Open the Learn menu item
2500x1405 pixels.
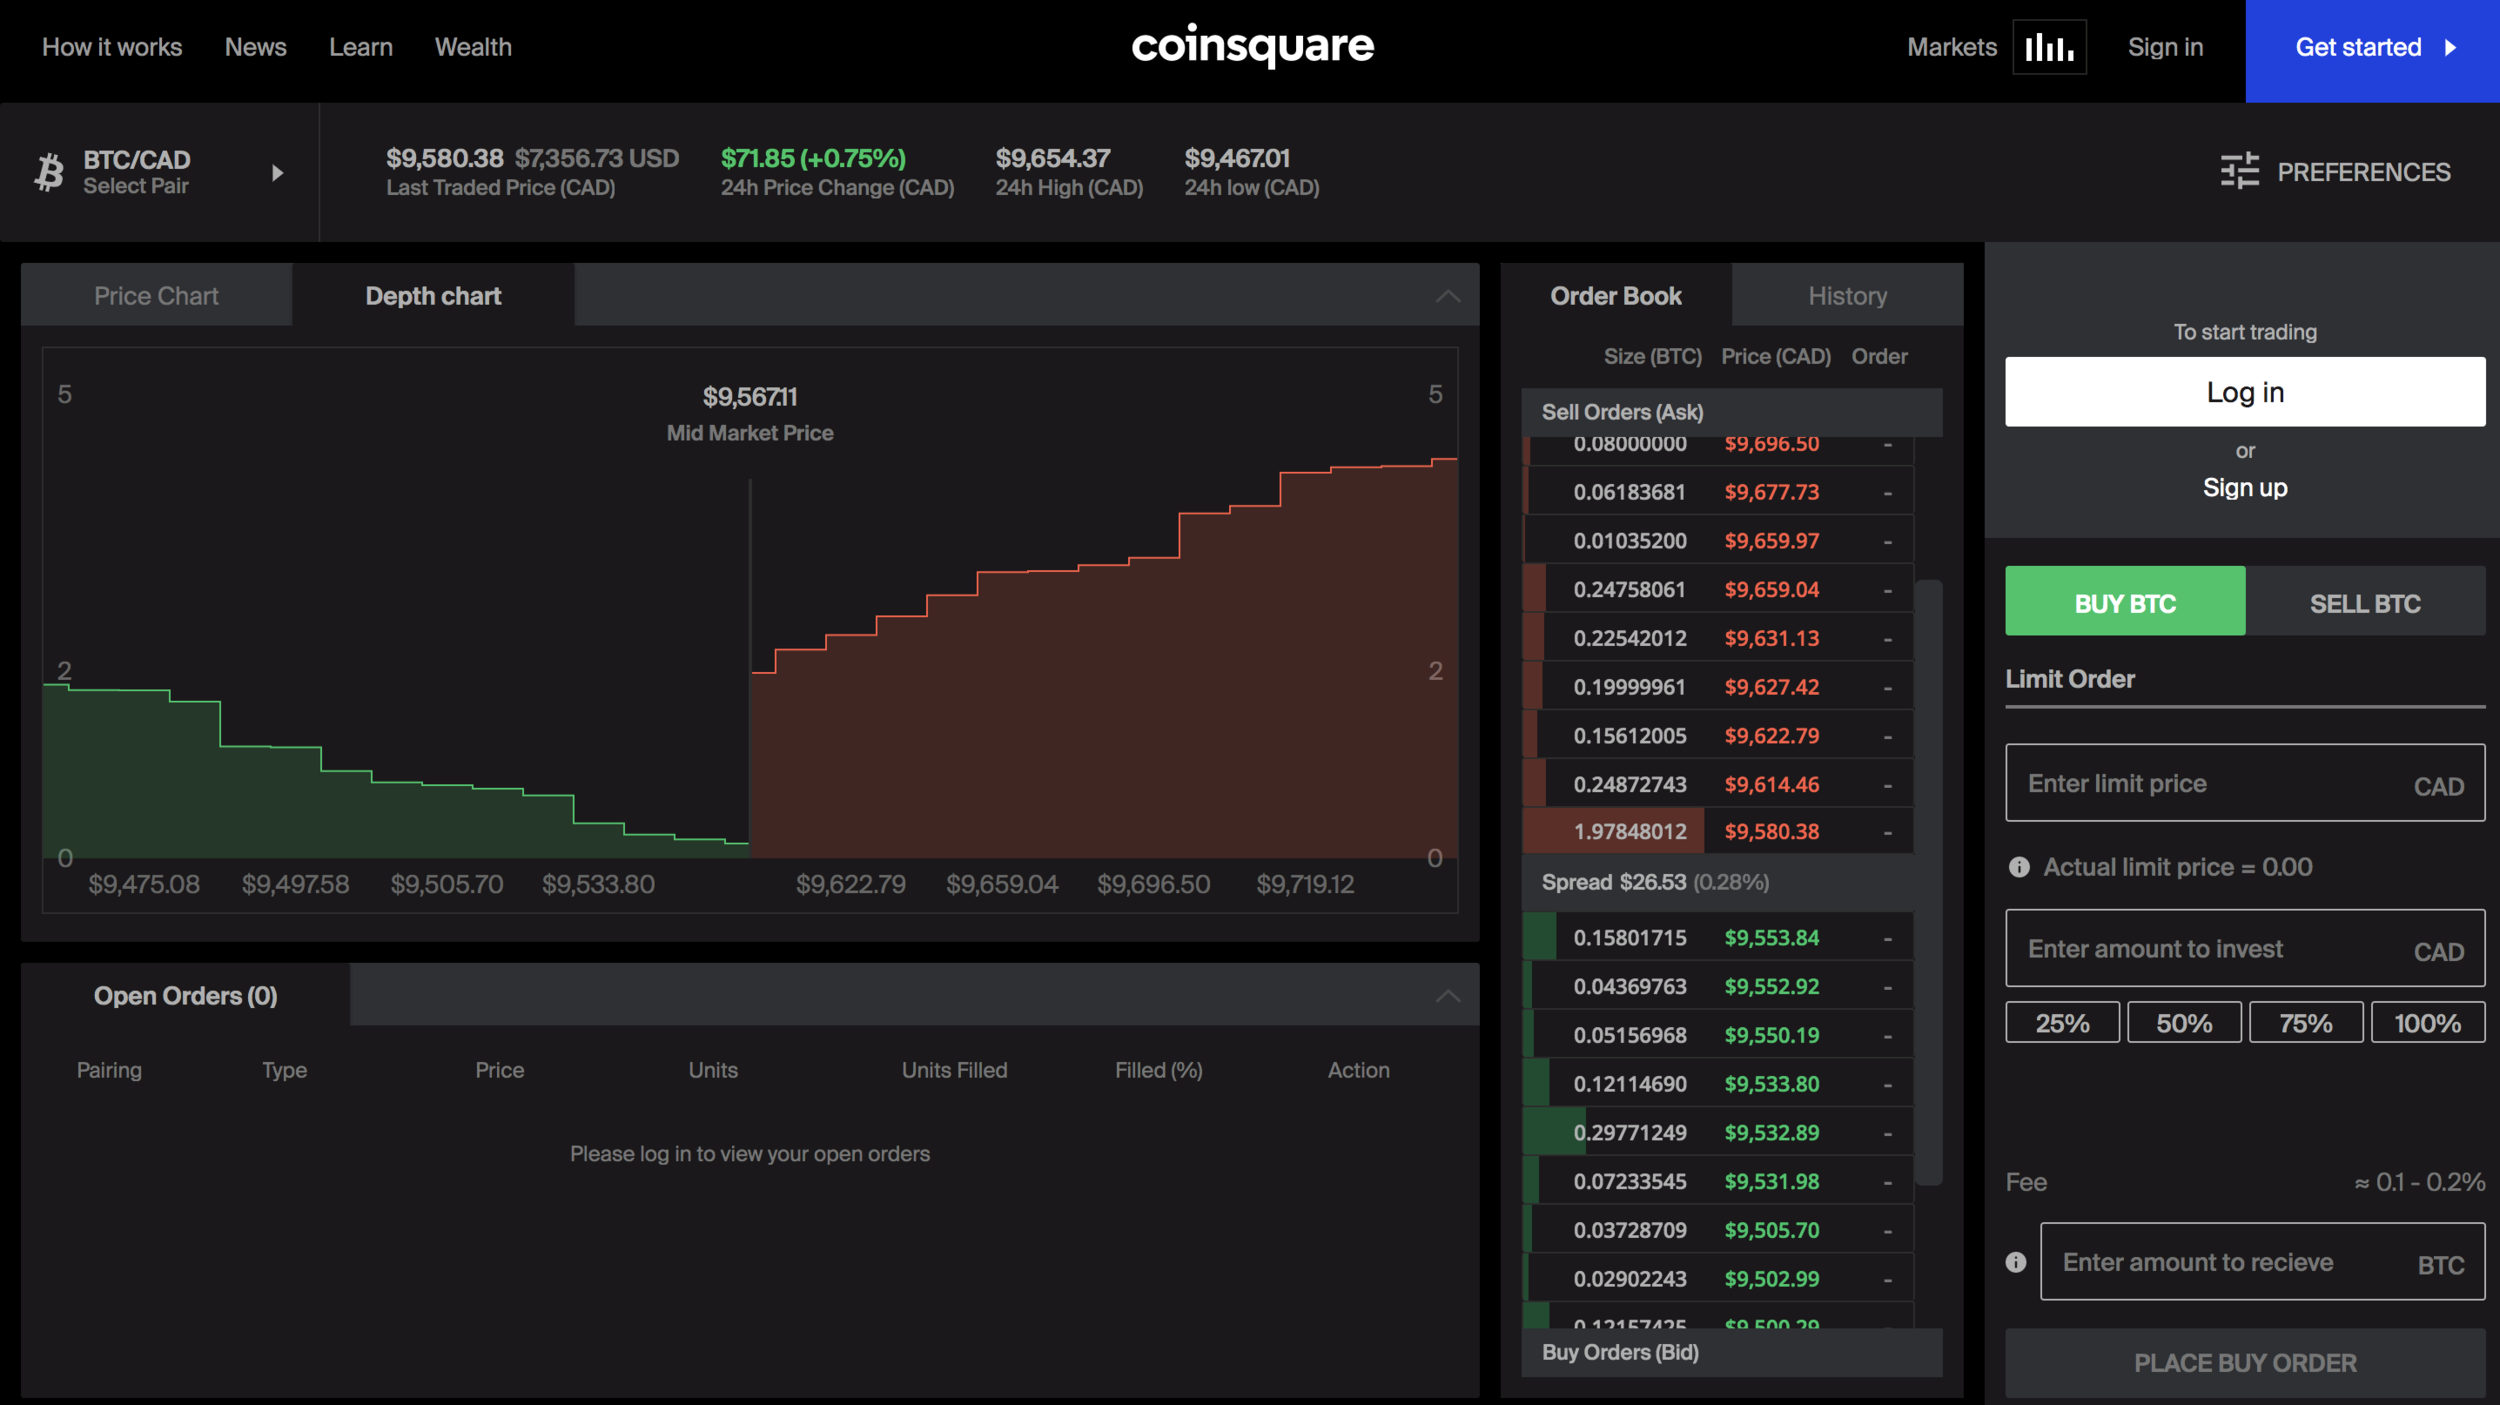pyautogui.click(x=361, y=47)
